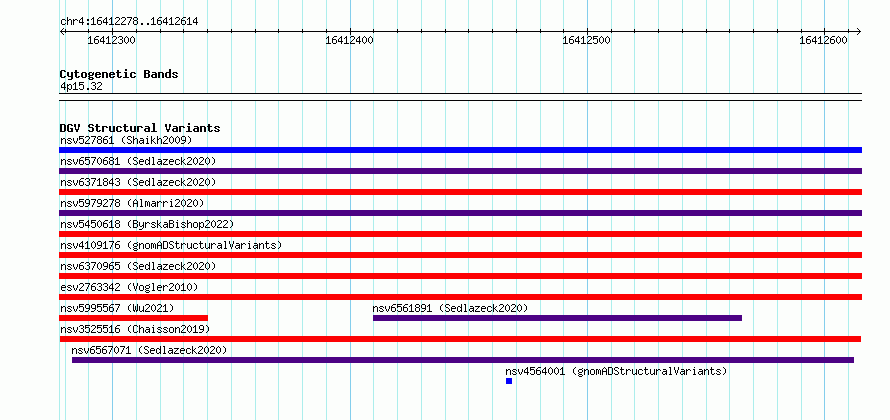Click the chr4:16412278..16412614 coordinates text
890x420 pixels.
129,22
